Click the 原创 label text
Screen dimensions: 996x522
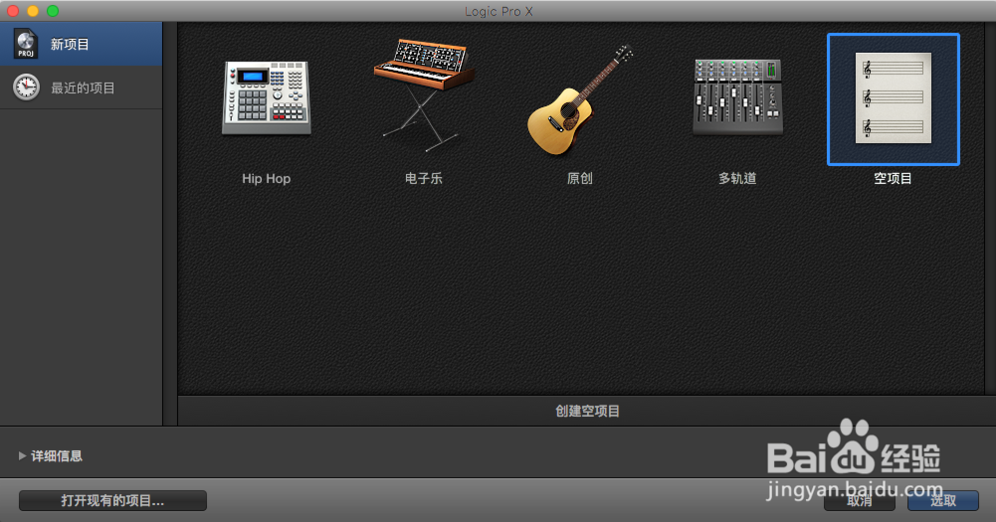[x=579, y=178]
